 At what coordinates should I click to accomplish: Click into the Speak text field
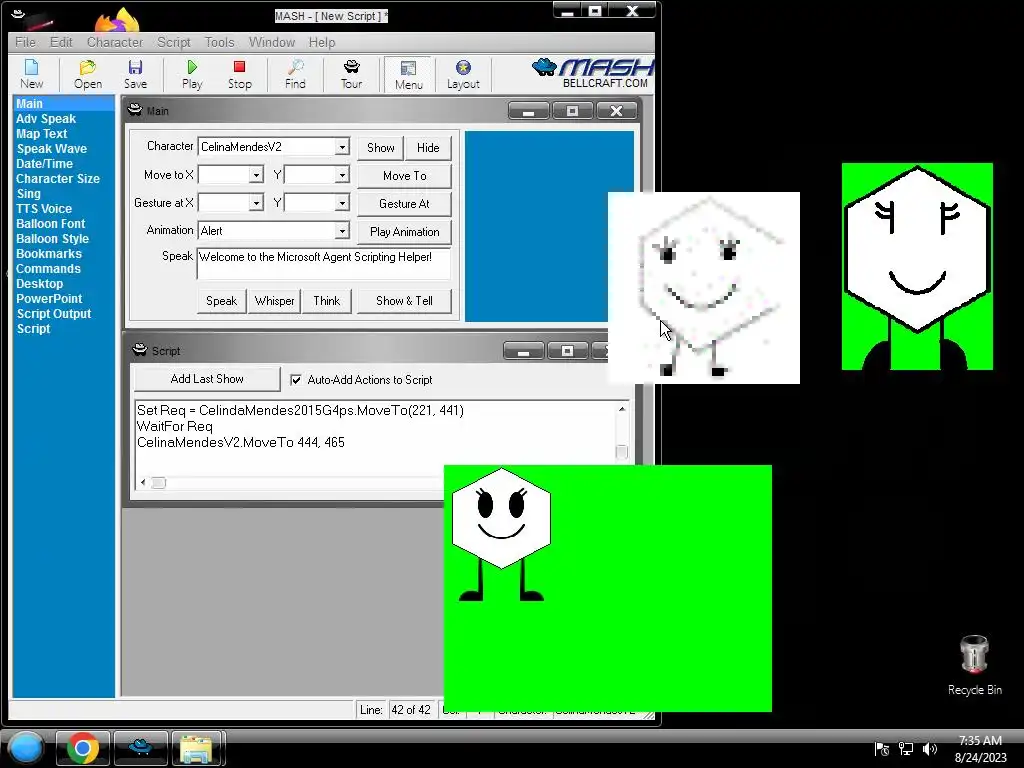(324, 263)
